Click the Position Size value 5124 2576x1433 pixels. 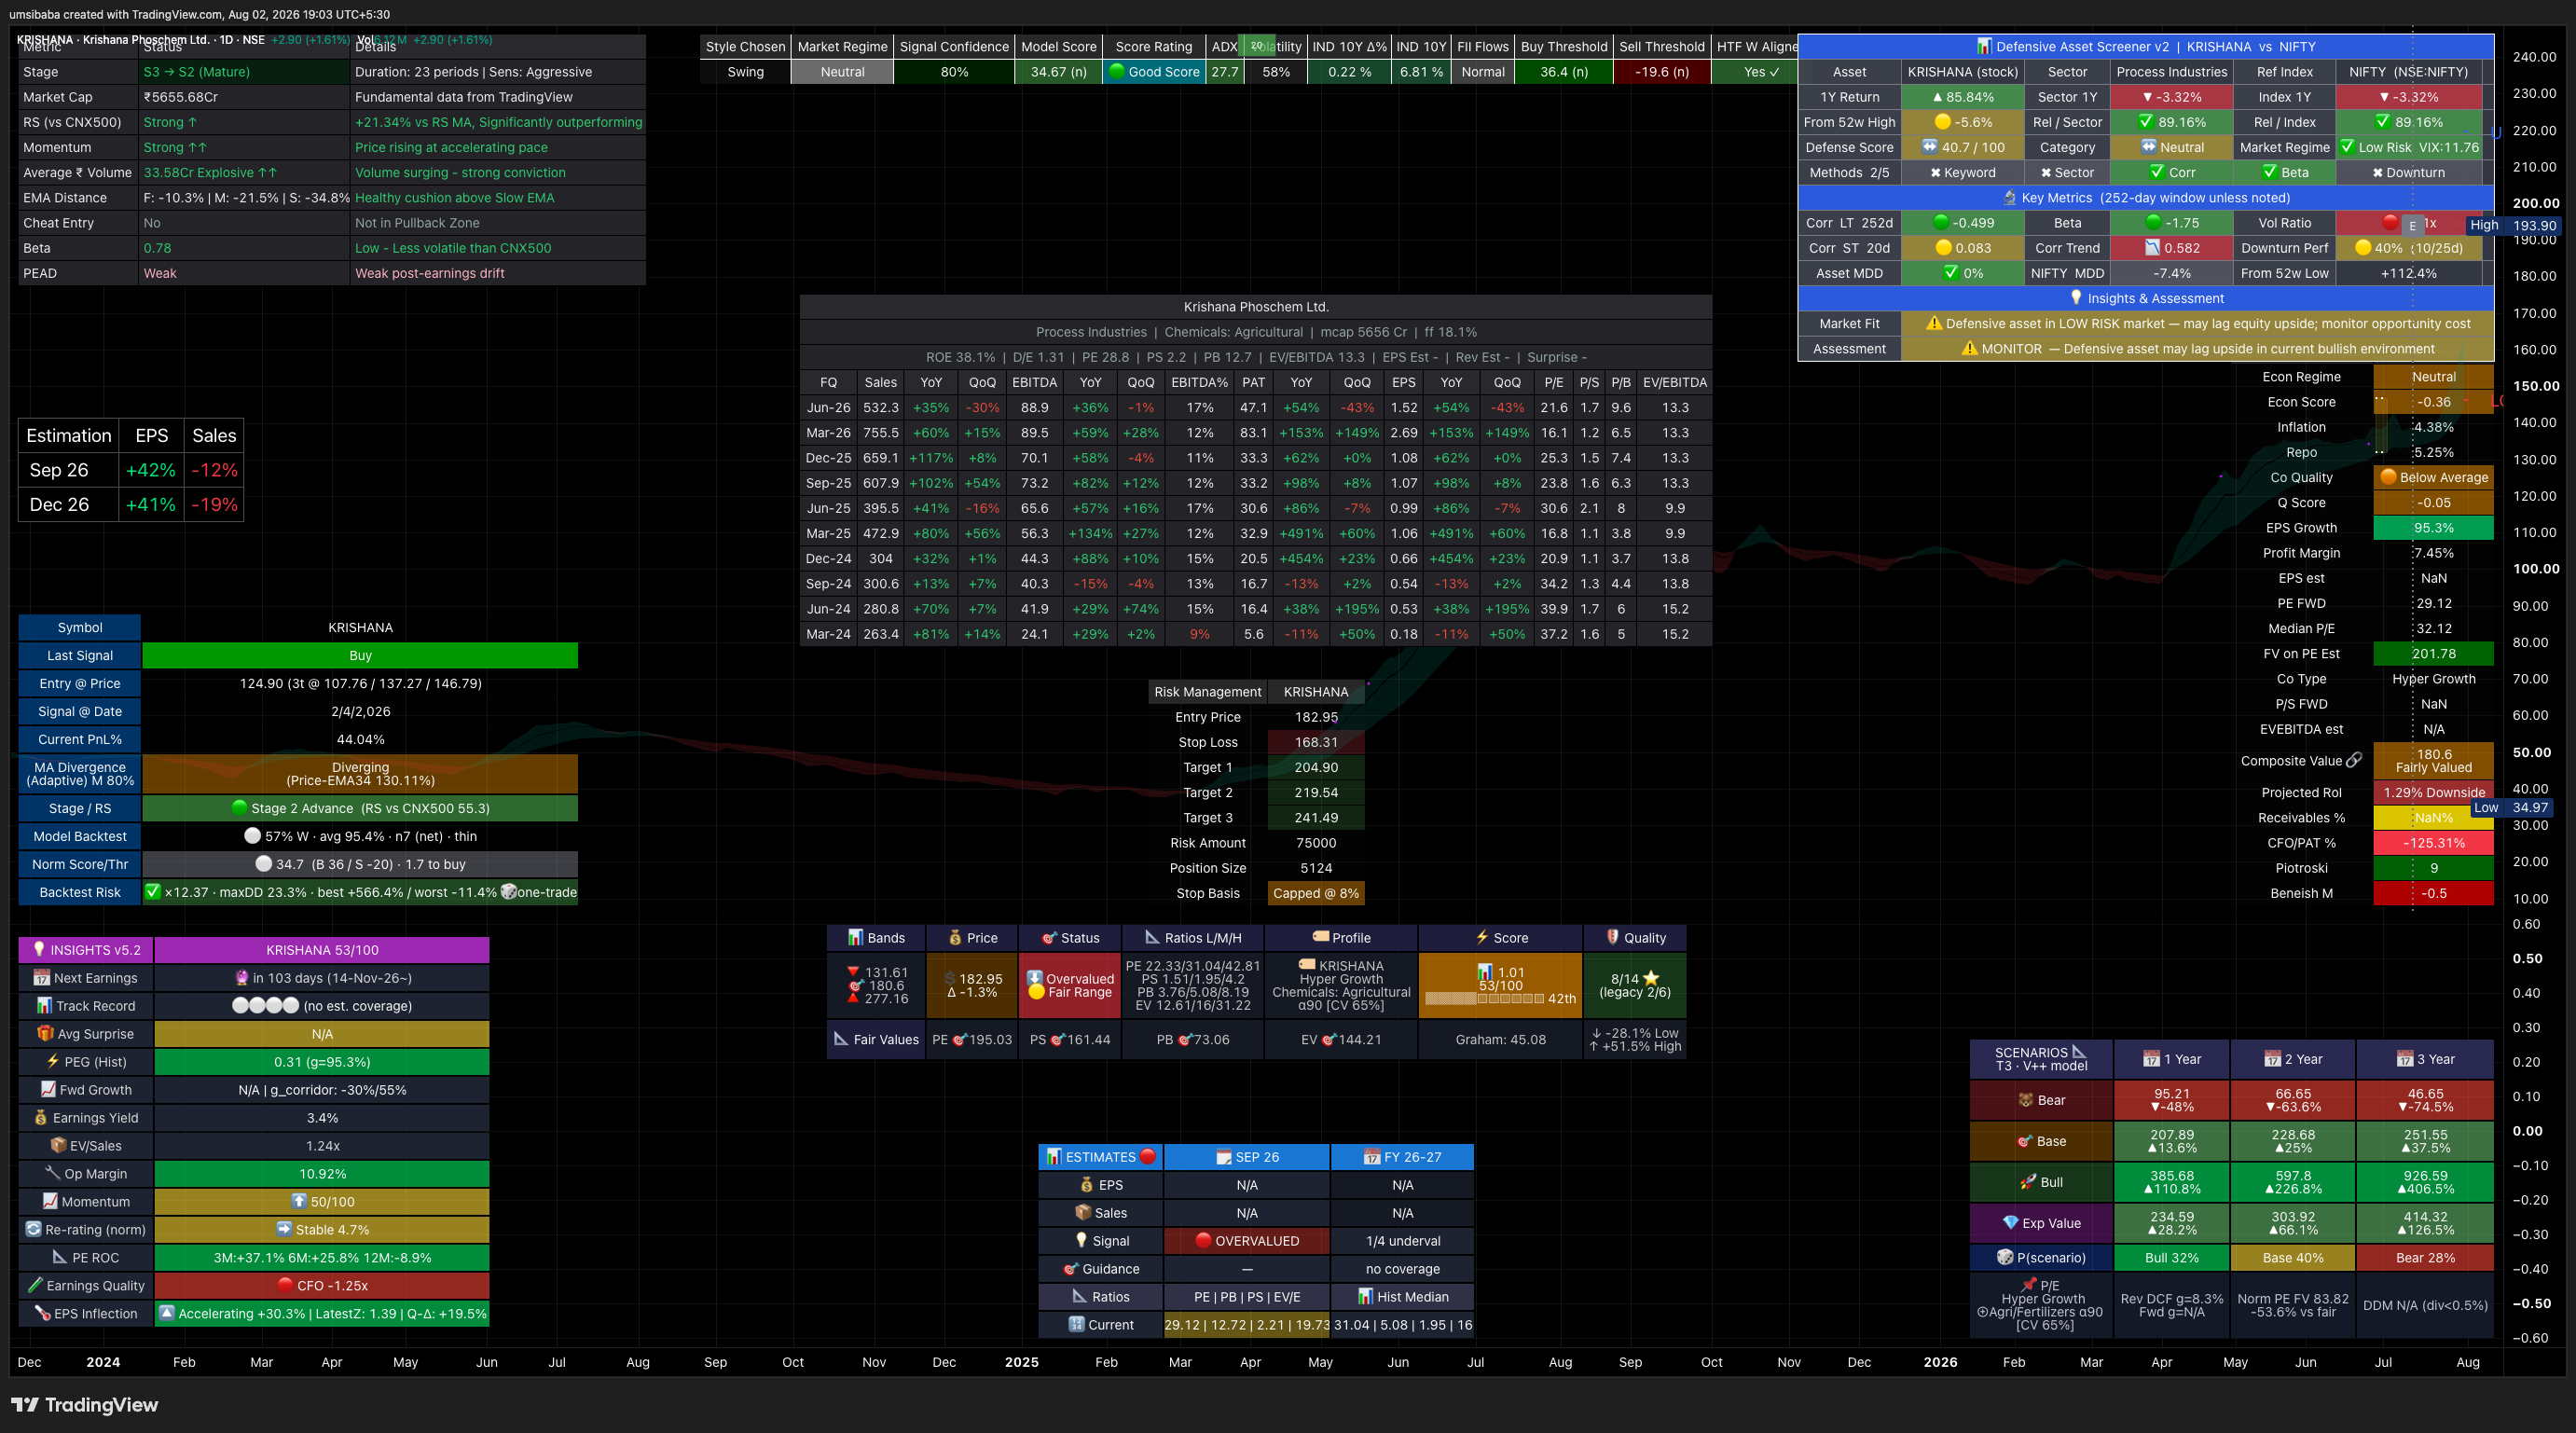point(1316,868)
